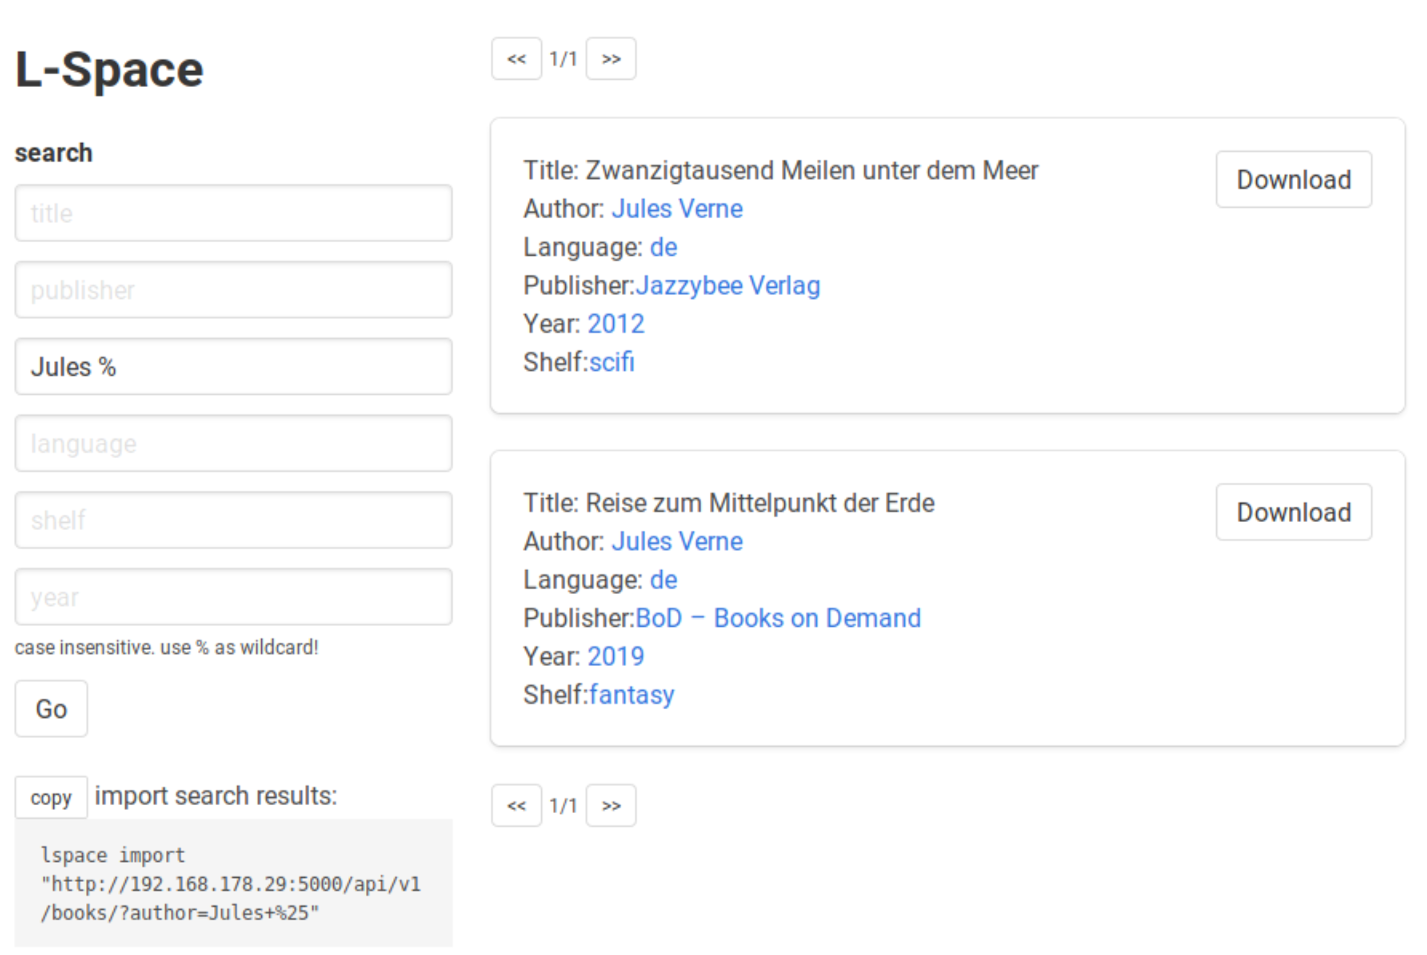Click the year 2019 link
This screenshot has height=955, width=1427.
(x=616, y=656)
